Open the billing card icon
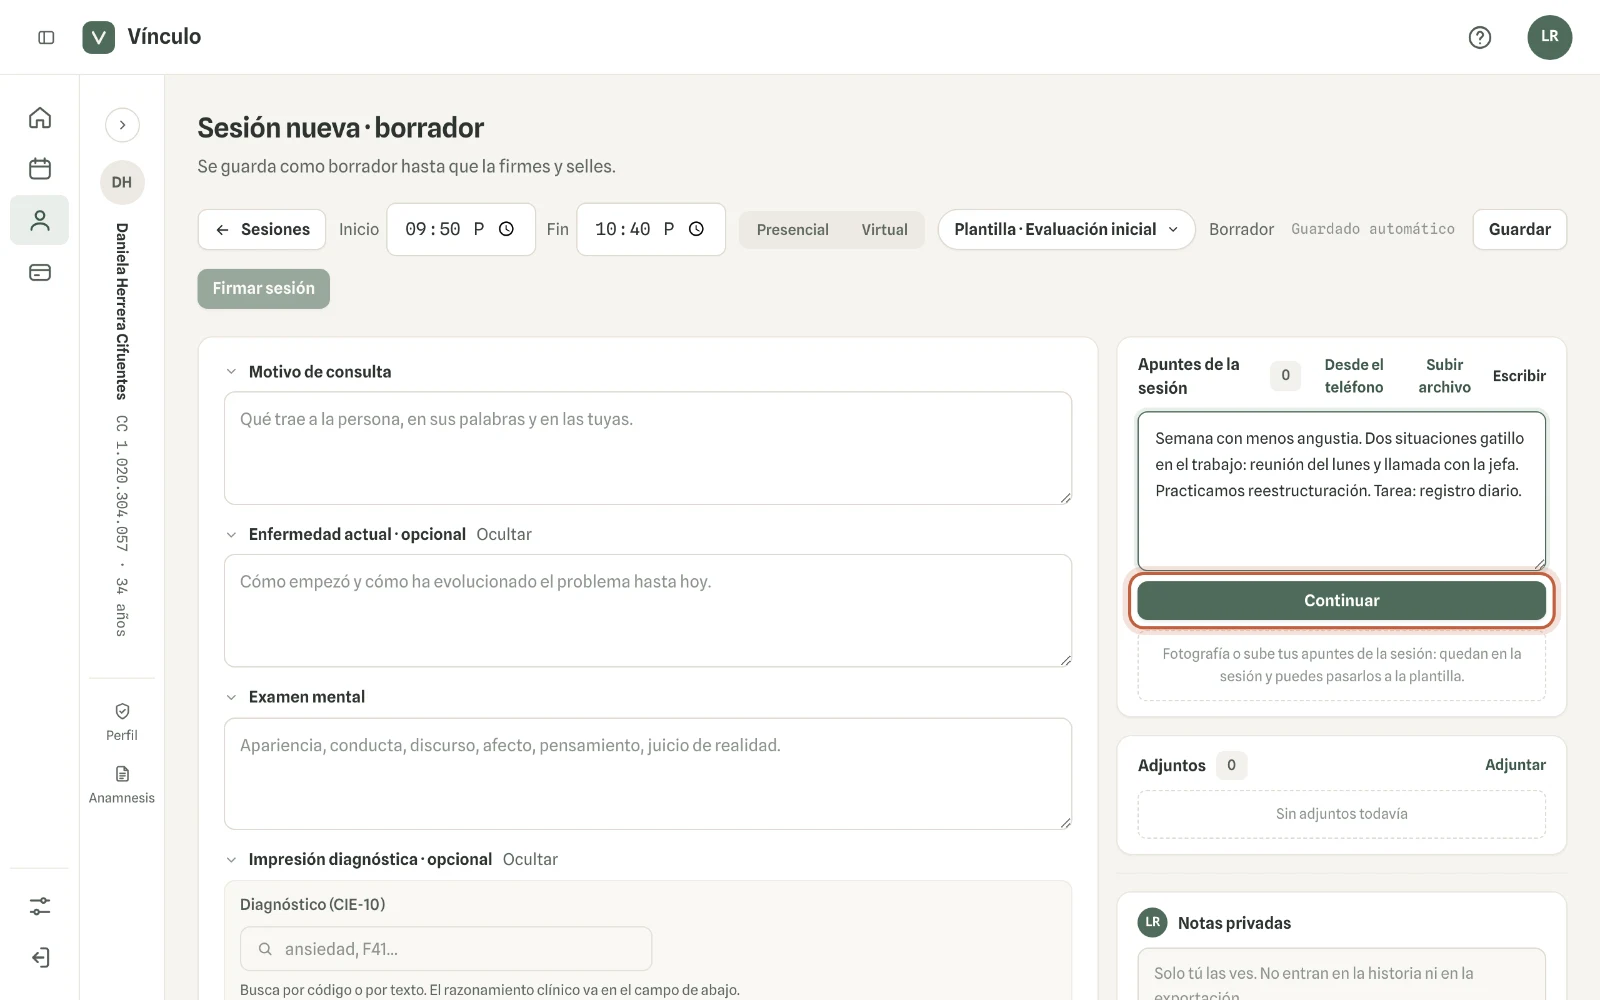Image resolution: width=1600 pixels, height=1000 pixels. [40, 272]
